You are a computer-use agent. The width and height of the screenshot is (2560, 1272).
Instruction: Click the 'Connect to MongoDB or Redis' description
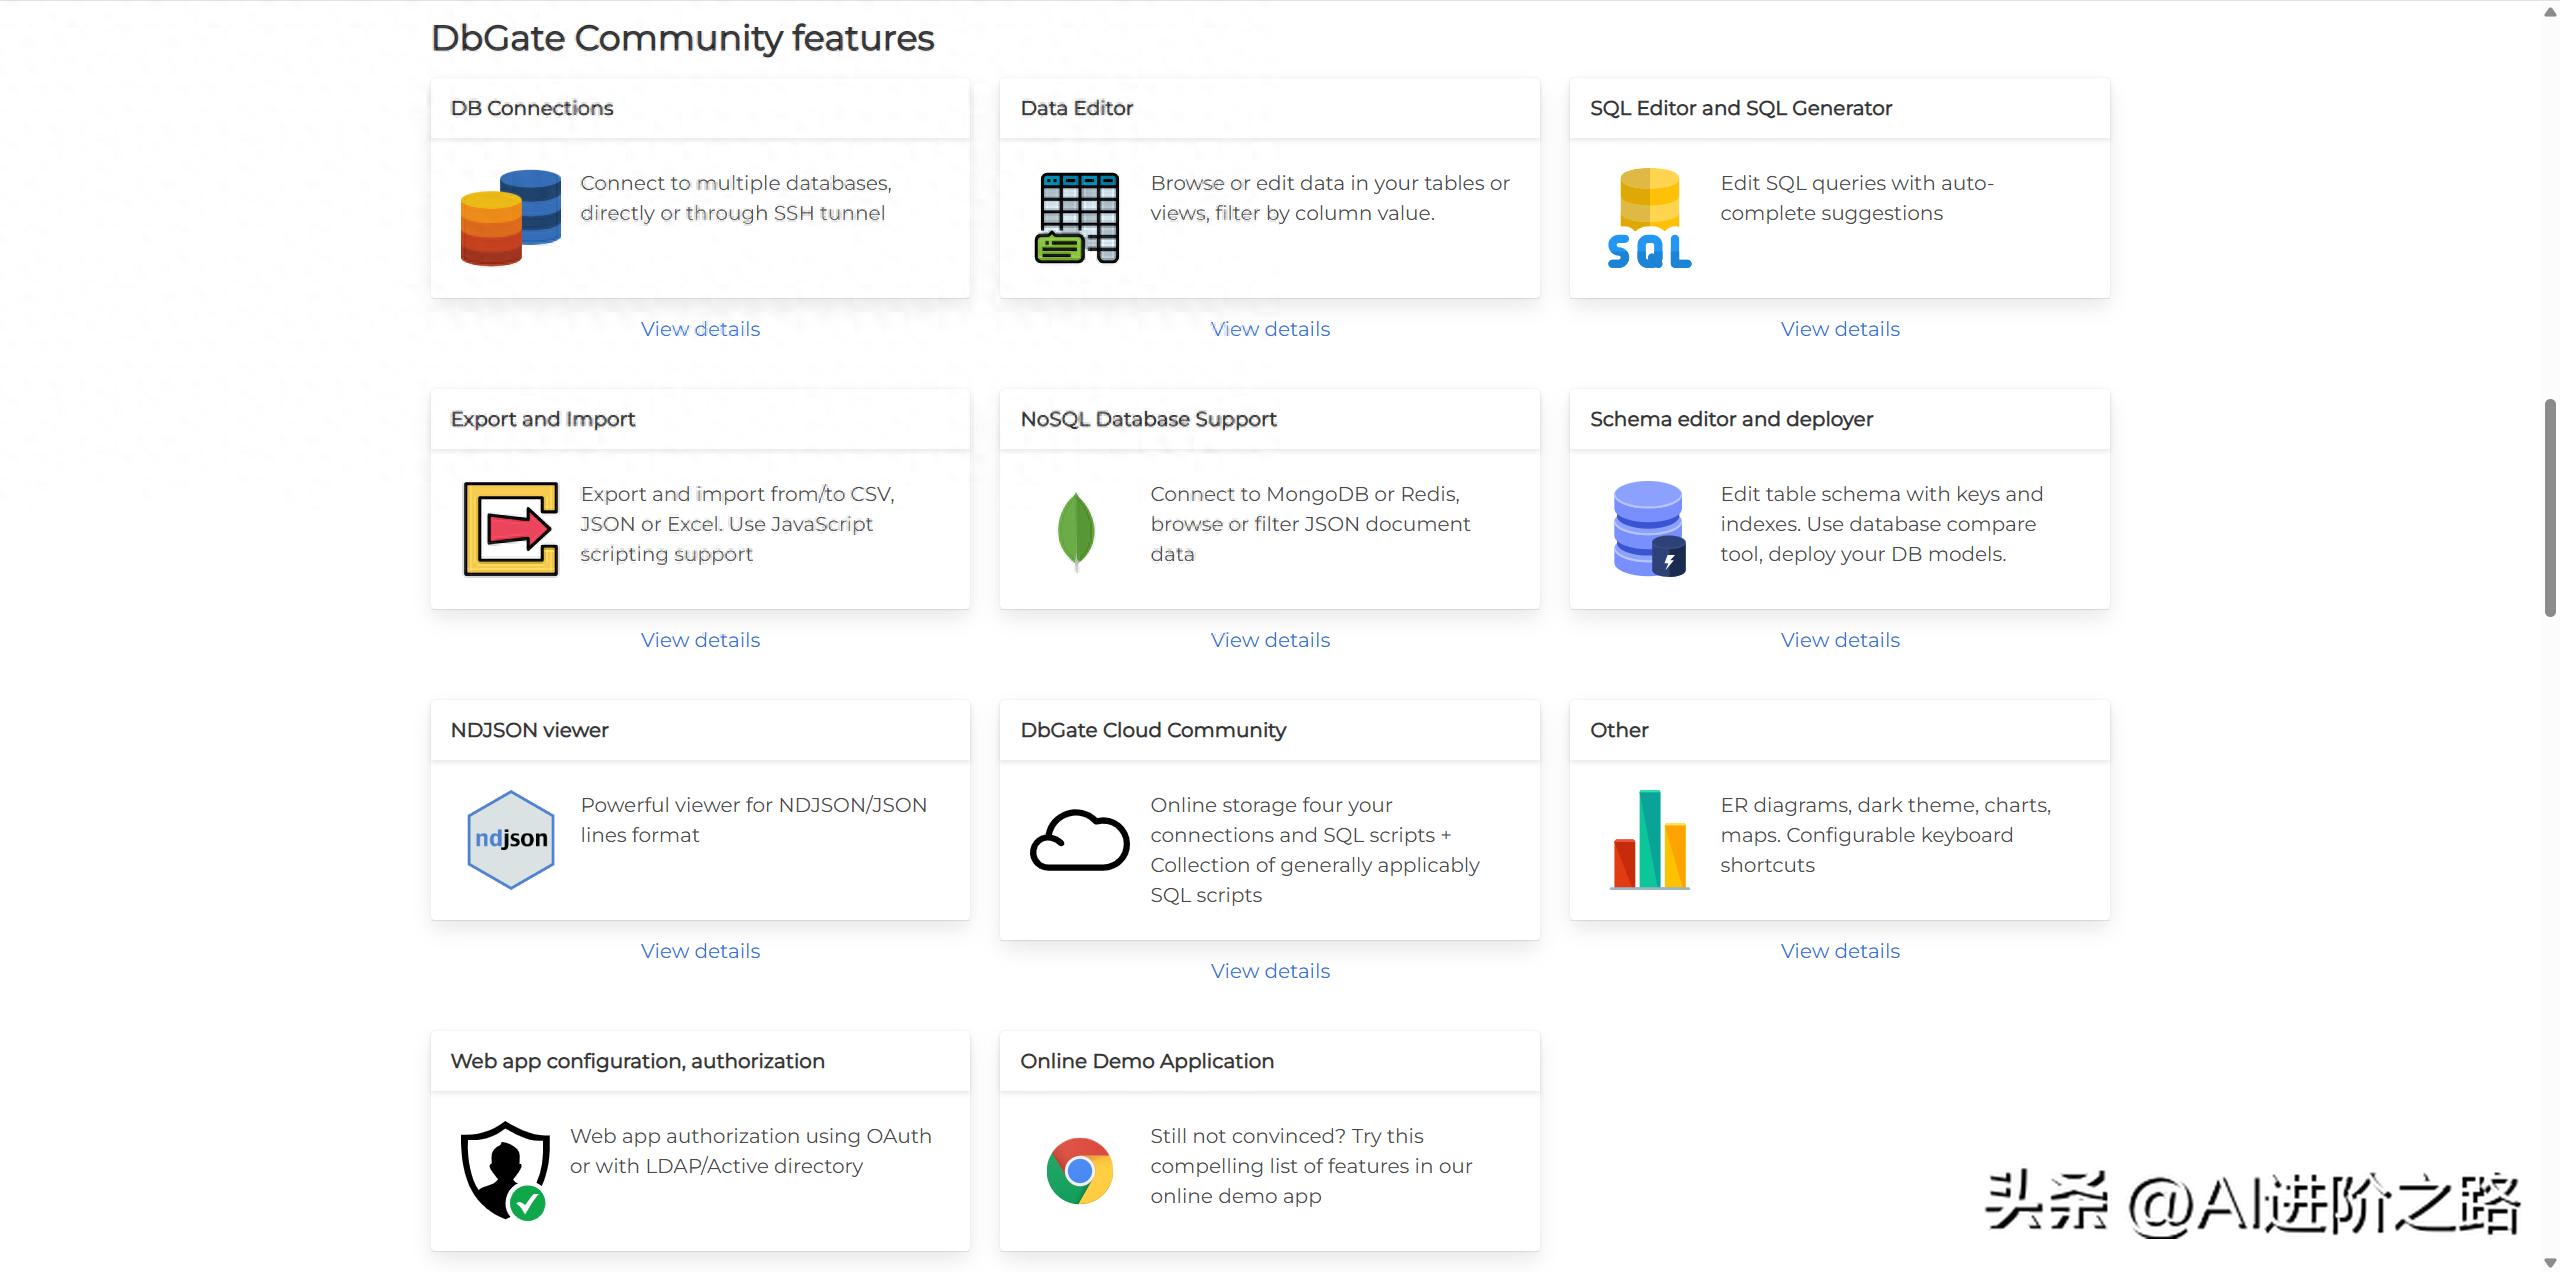click(x=1310, y=524)
